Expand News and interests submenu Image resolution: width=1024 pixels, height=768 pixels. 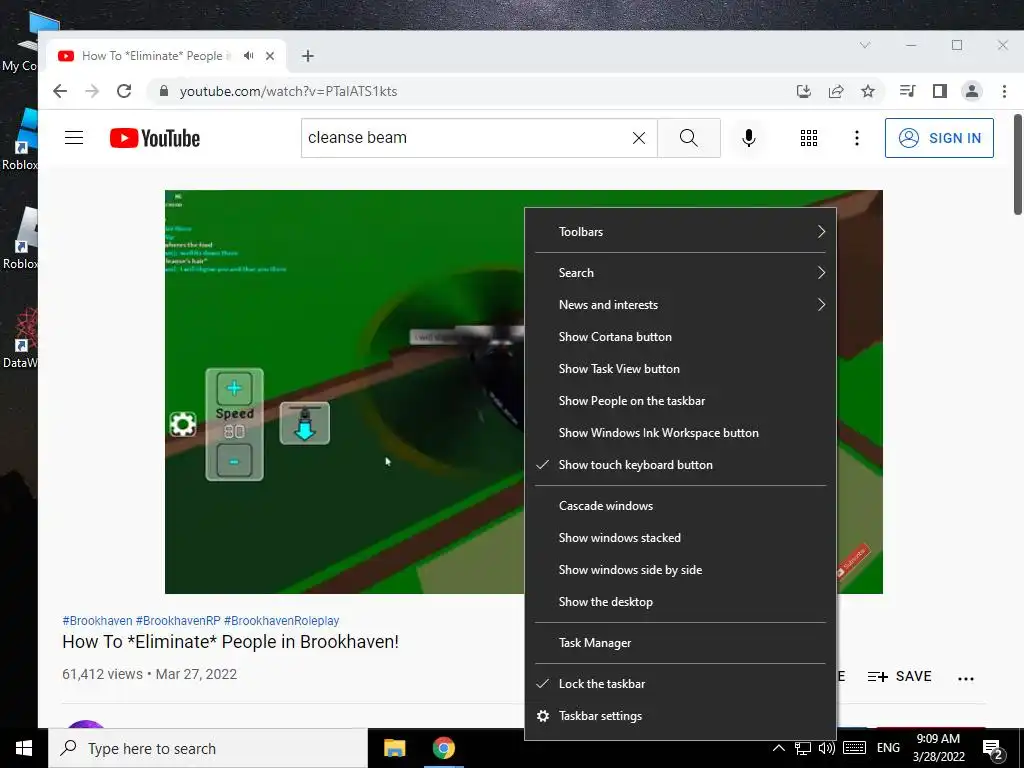pos(680,305)
